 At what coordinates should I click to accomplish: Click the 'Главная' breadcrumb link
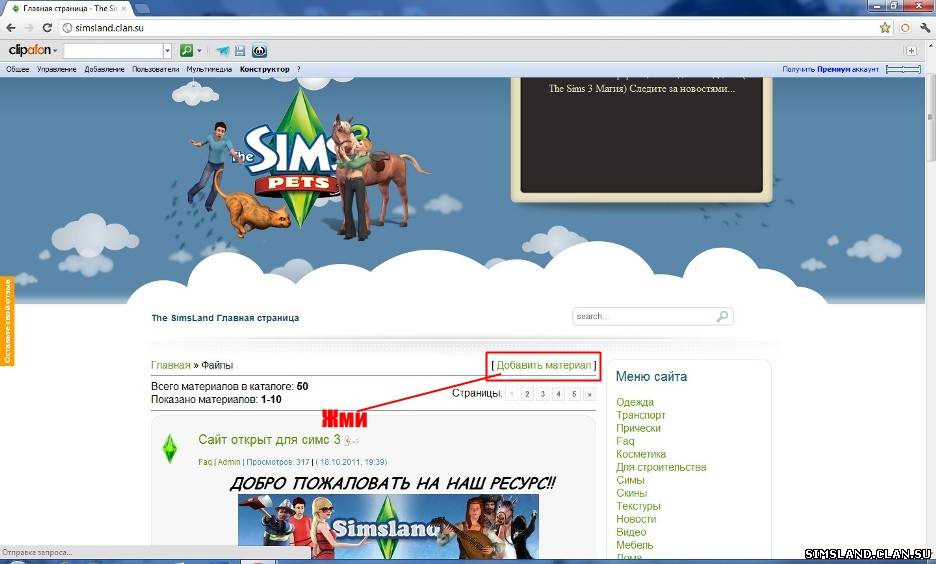171,365
